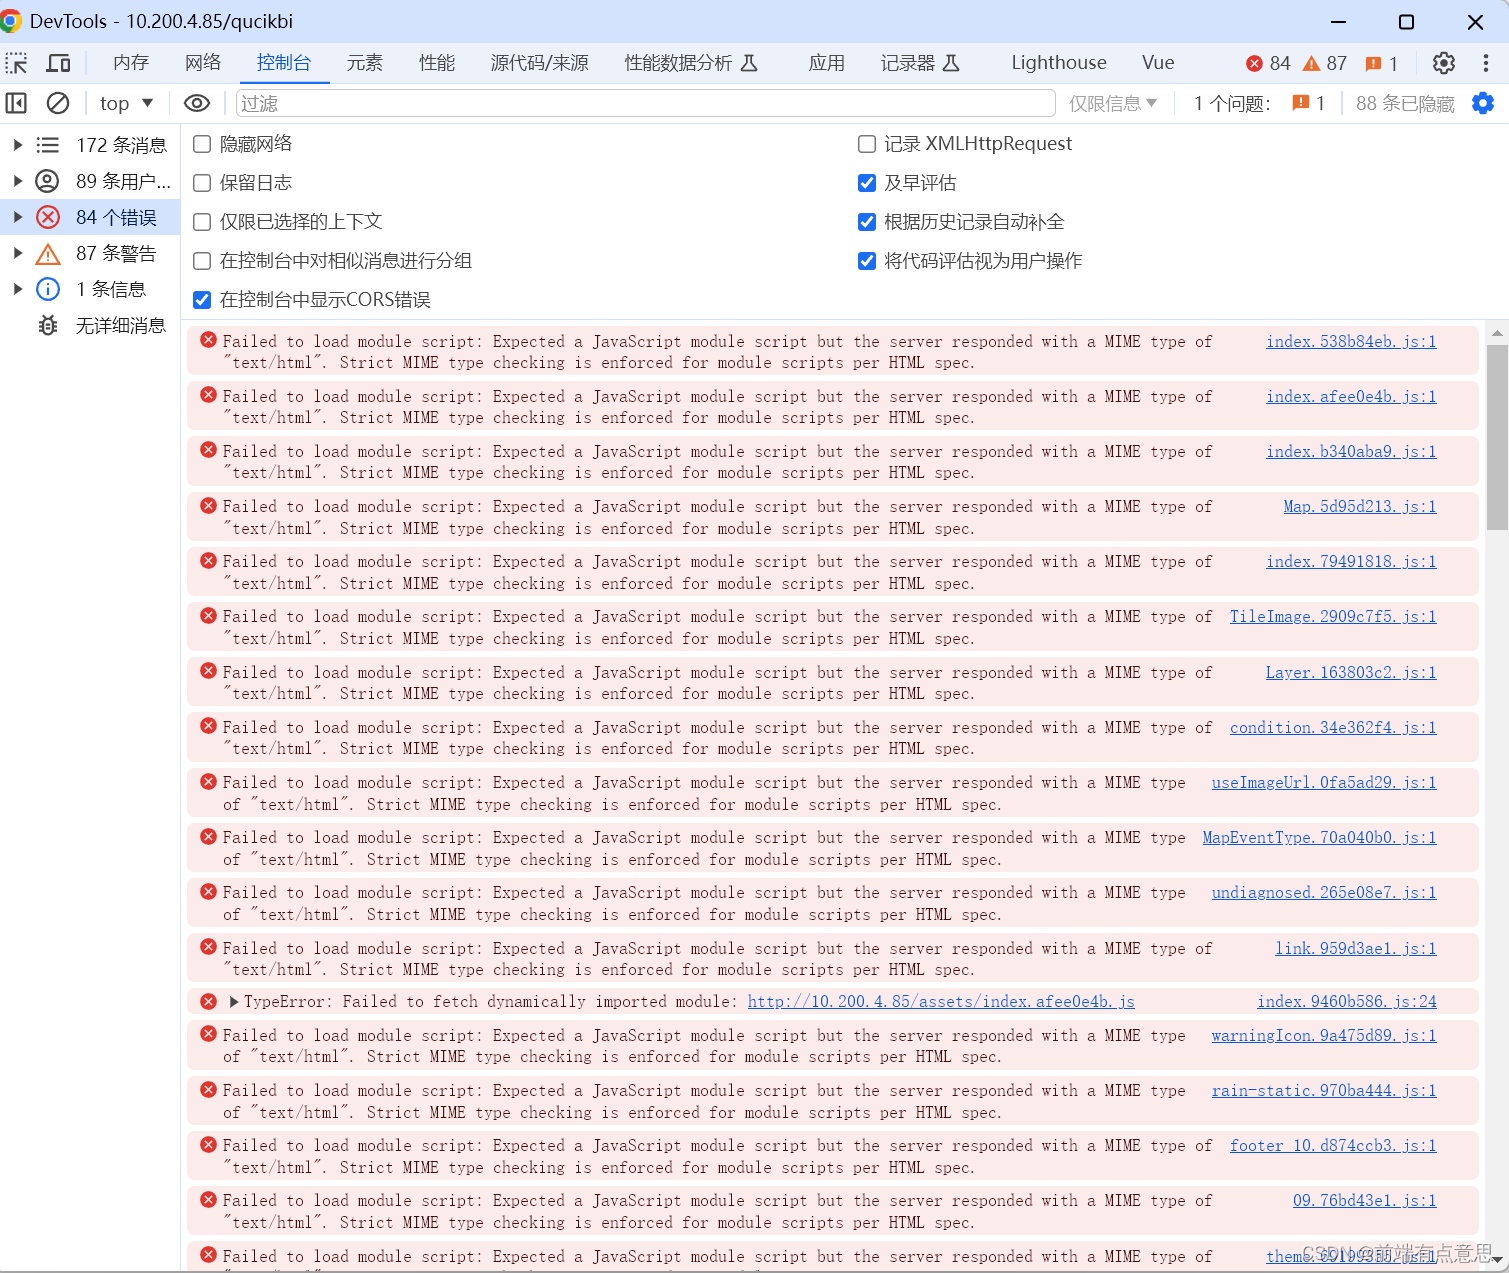
Task: Open the 应用 tab
Action: click(x=827, y=63)
